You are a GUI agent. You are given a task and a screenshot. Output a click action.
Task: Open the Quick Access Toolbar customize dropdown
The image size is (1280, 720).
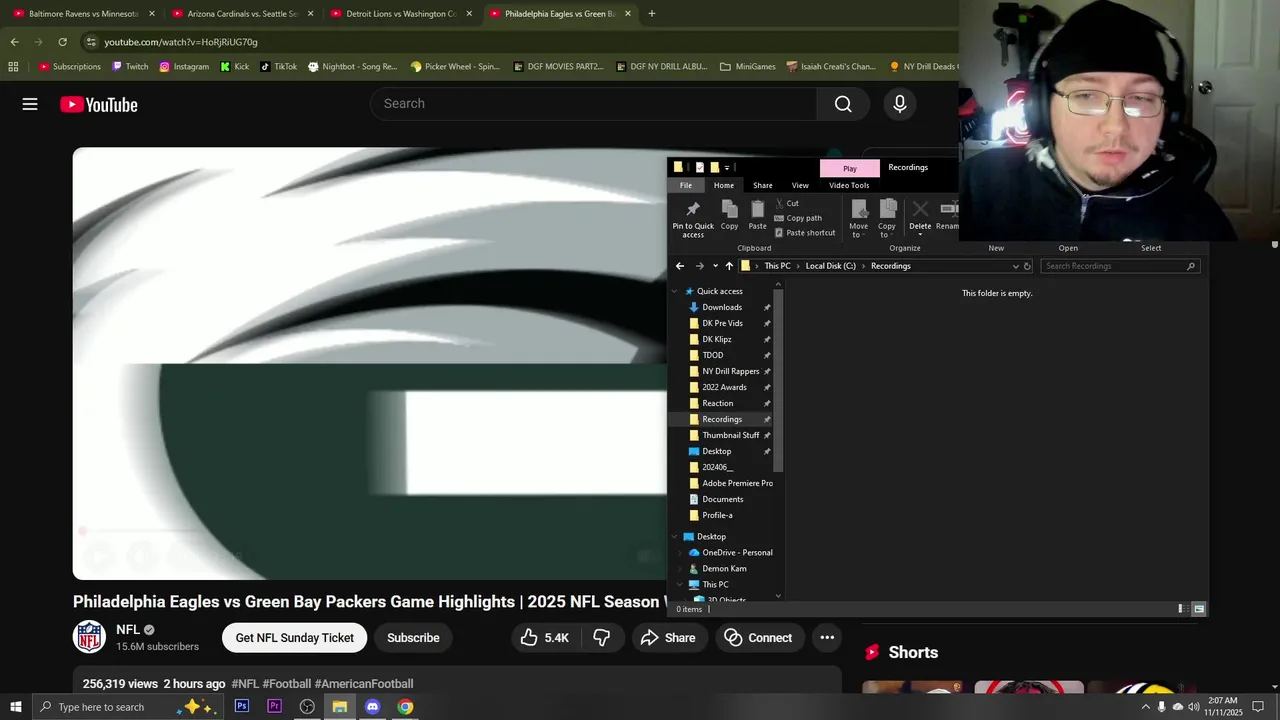click(727, 167)
